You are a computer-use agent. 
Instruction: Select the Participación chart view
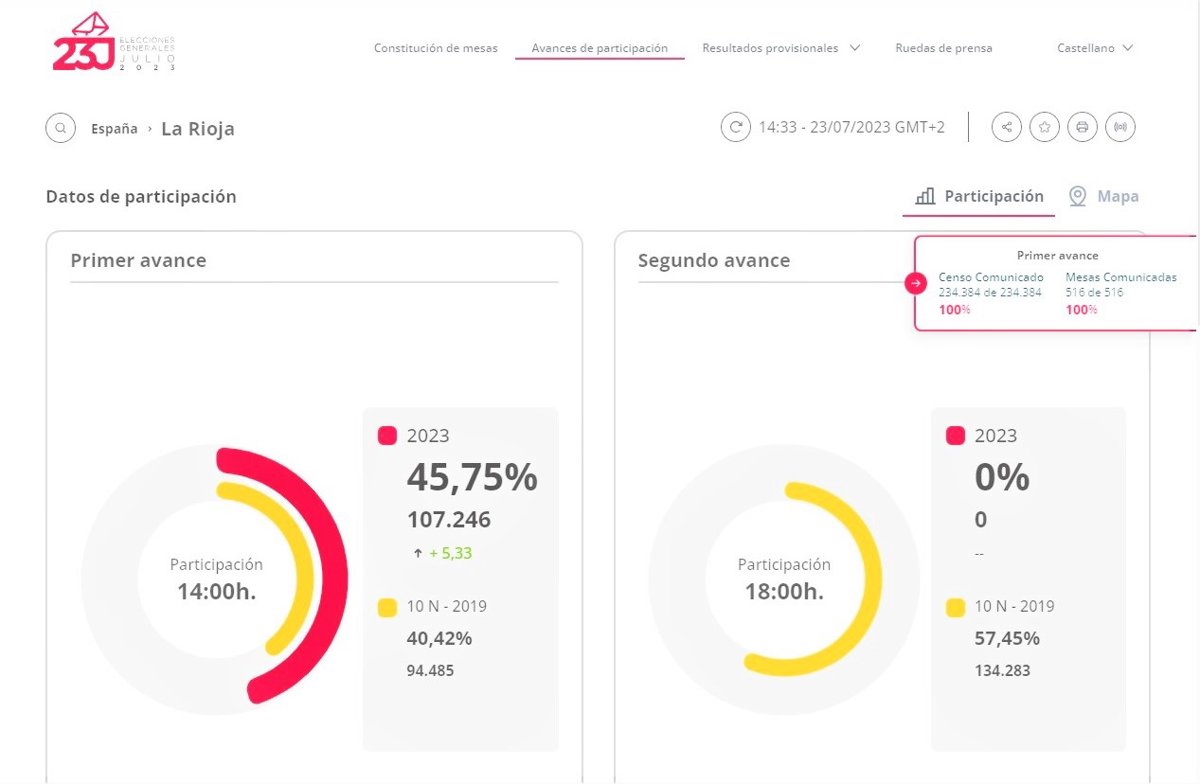click(979, 197)
